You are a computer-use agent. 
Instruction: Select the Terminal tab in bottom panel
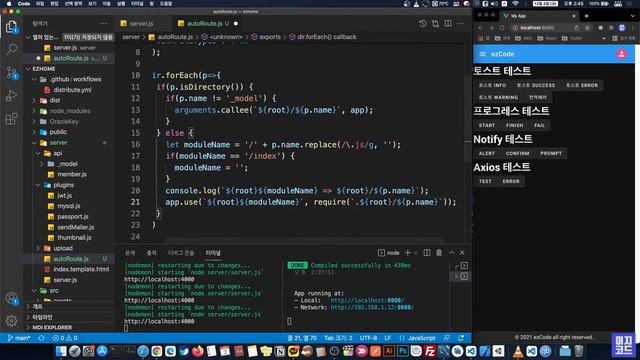213,253
